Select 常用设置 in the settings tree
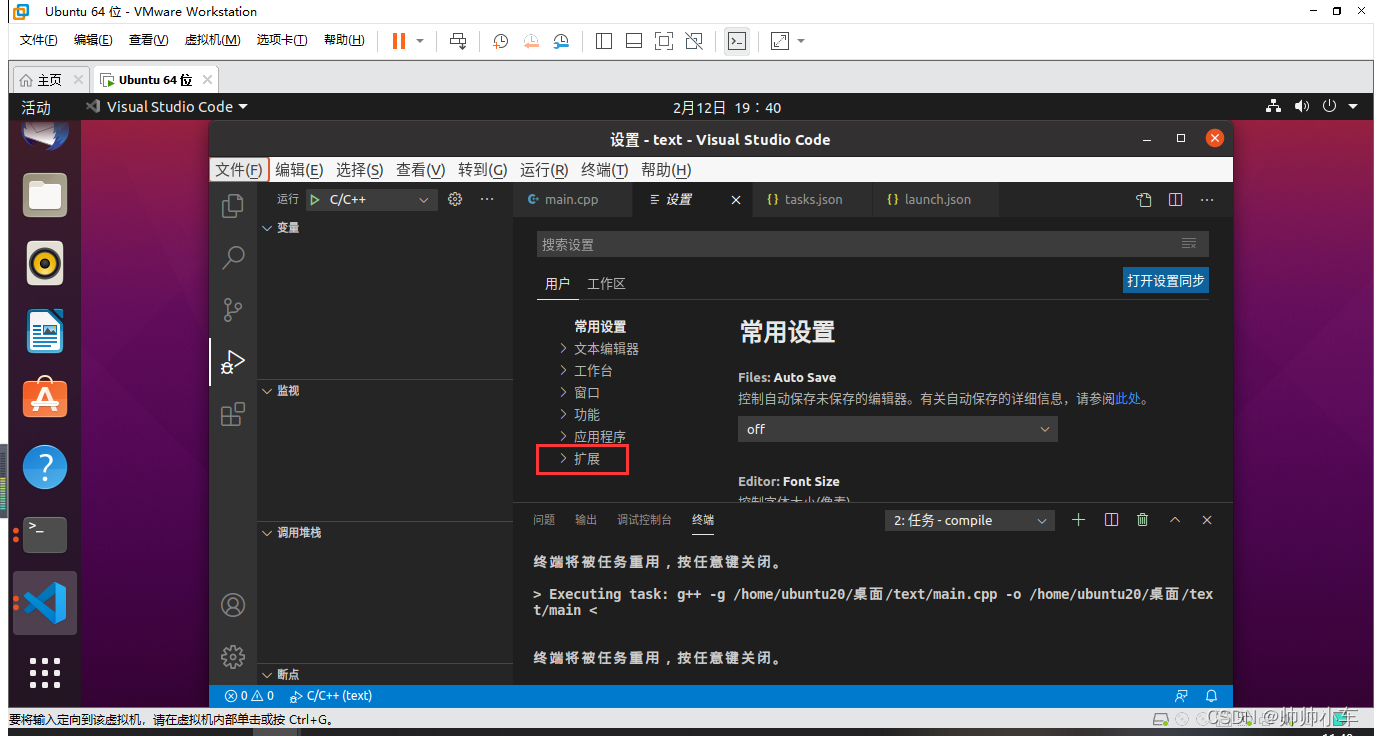Image resolution: width=1374 pixels, height=736 pixels. click(600, 327)
